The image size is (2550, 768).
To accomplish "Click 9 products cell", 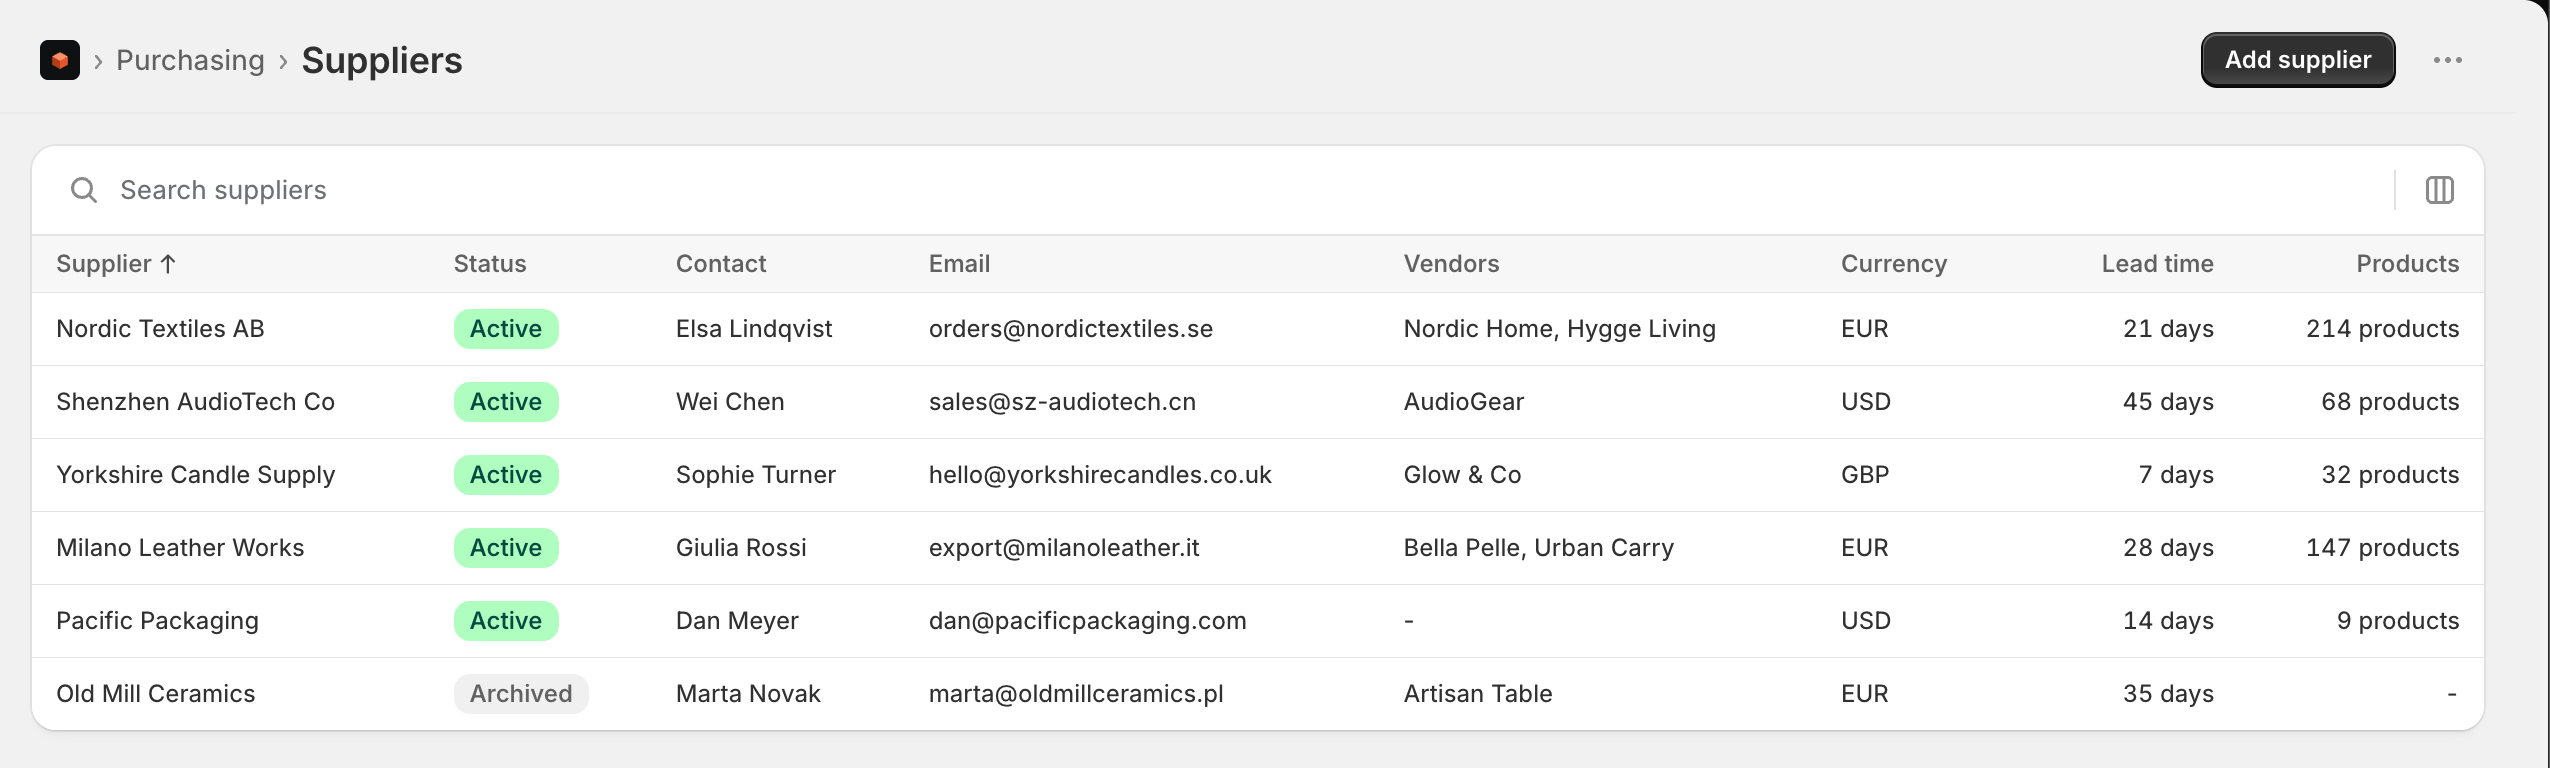I will click(x=2398, y=621).
